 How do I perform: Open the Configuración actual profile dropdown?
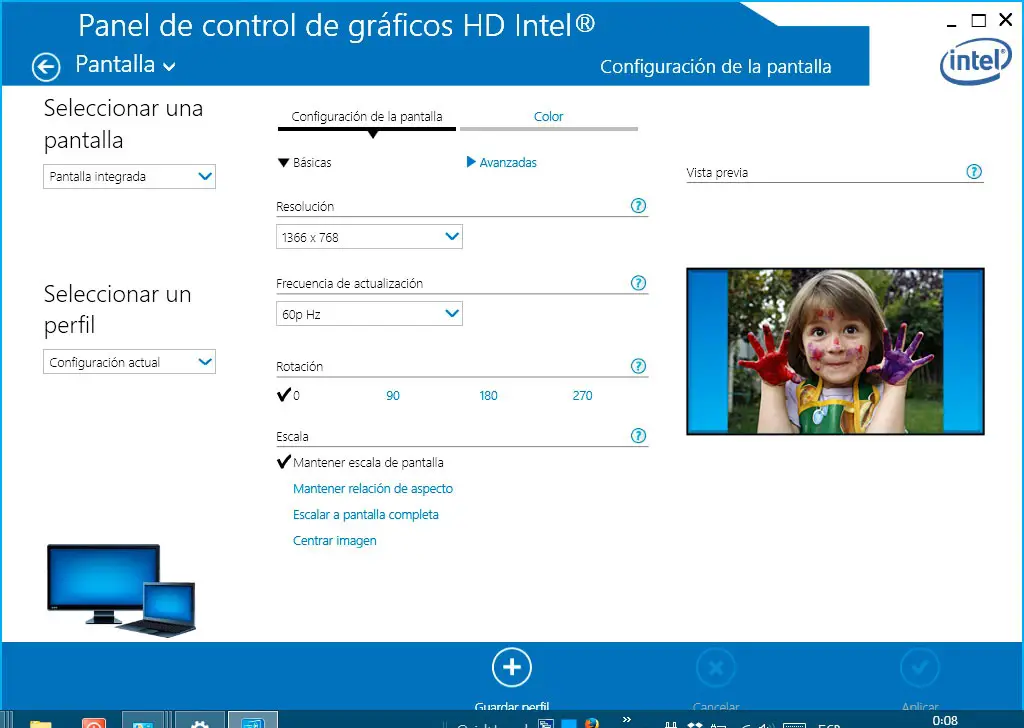pos(129,362)
